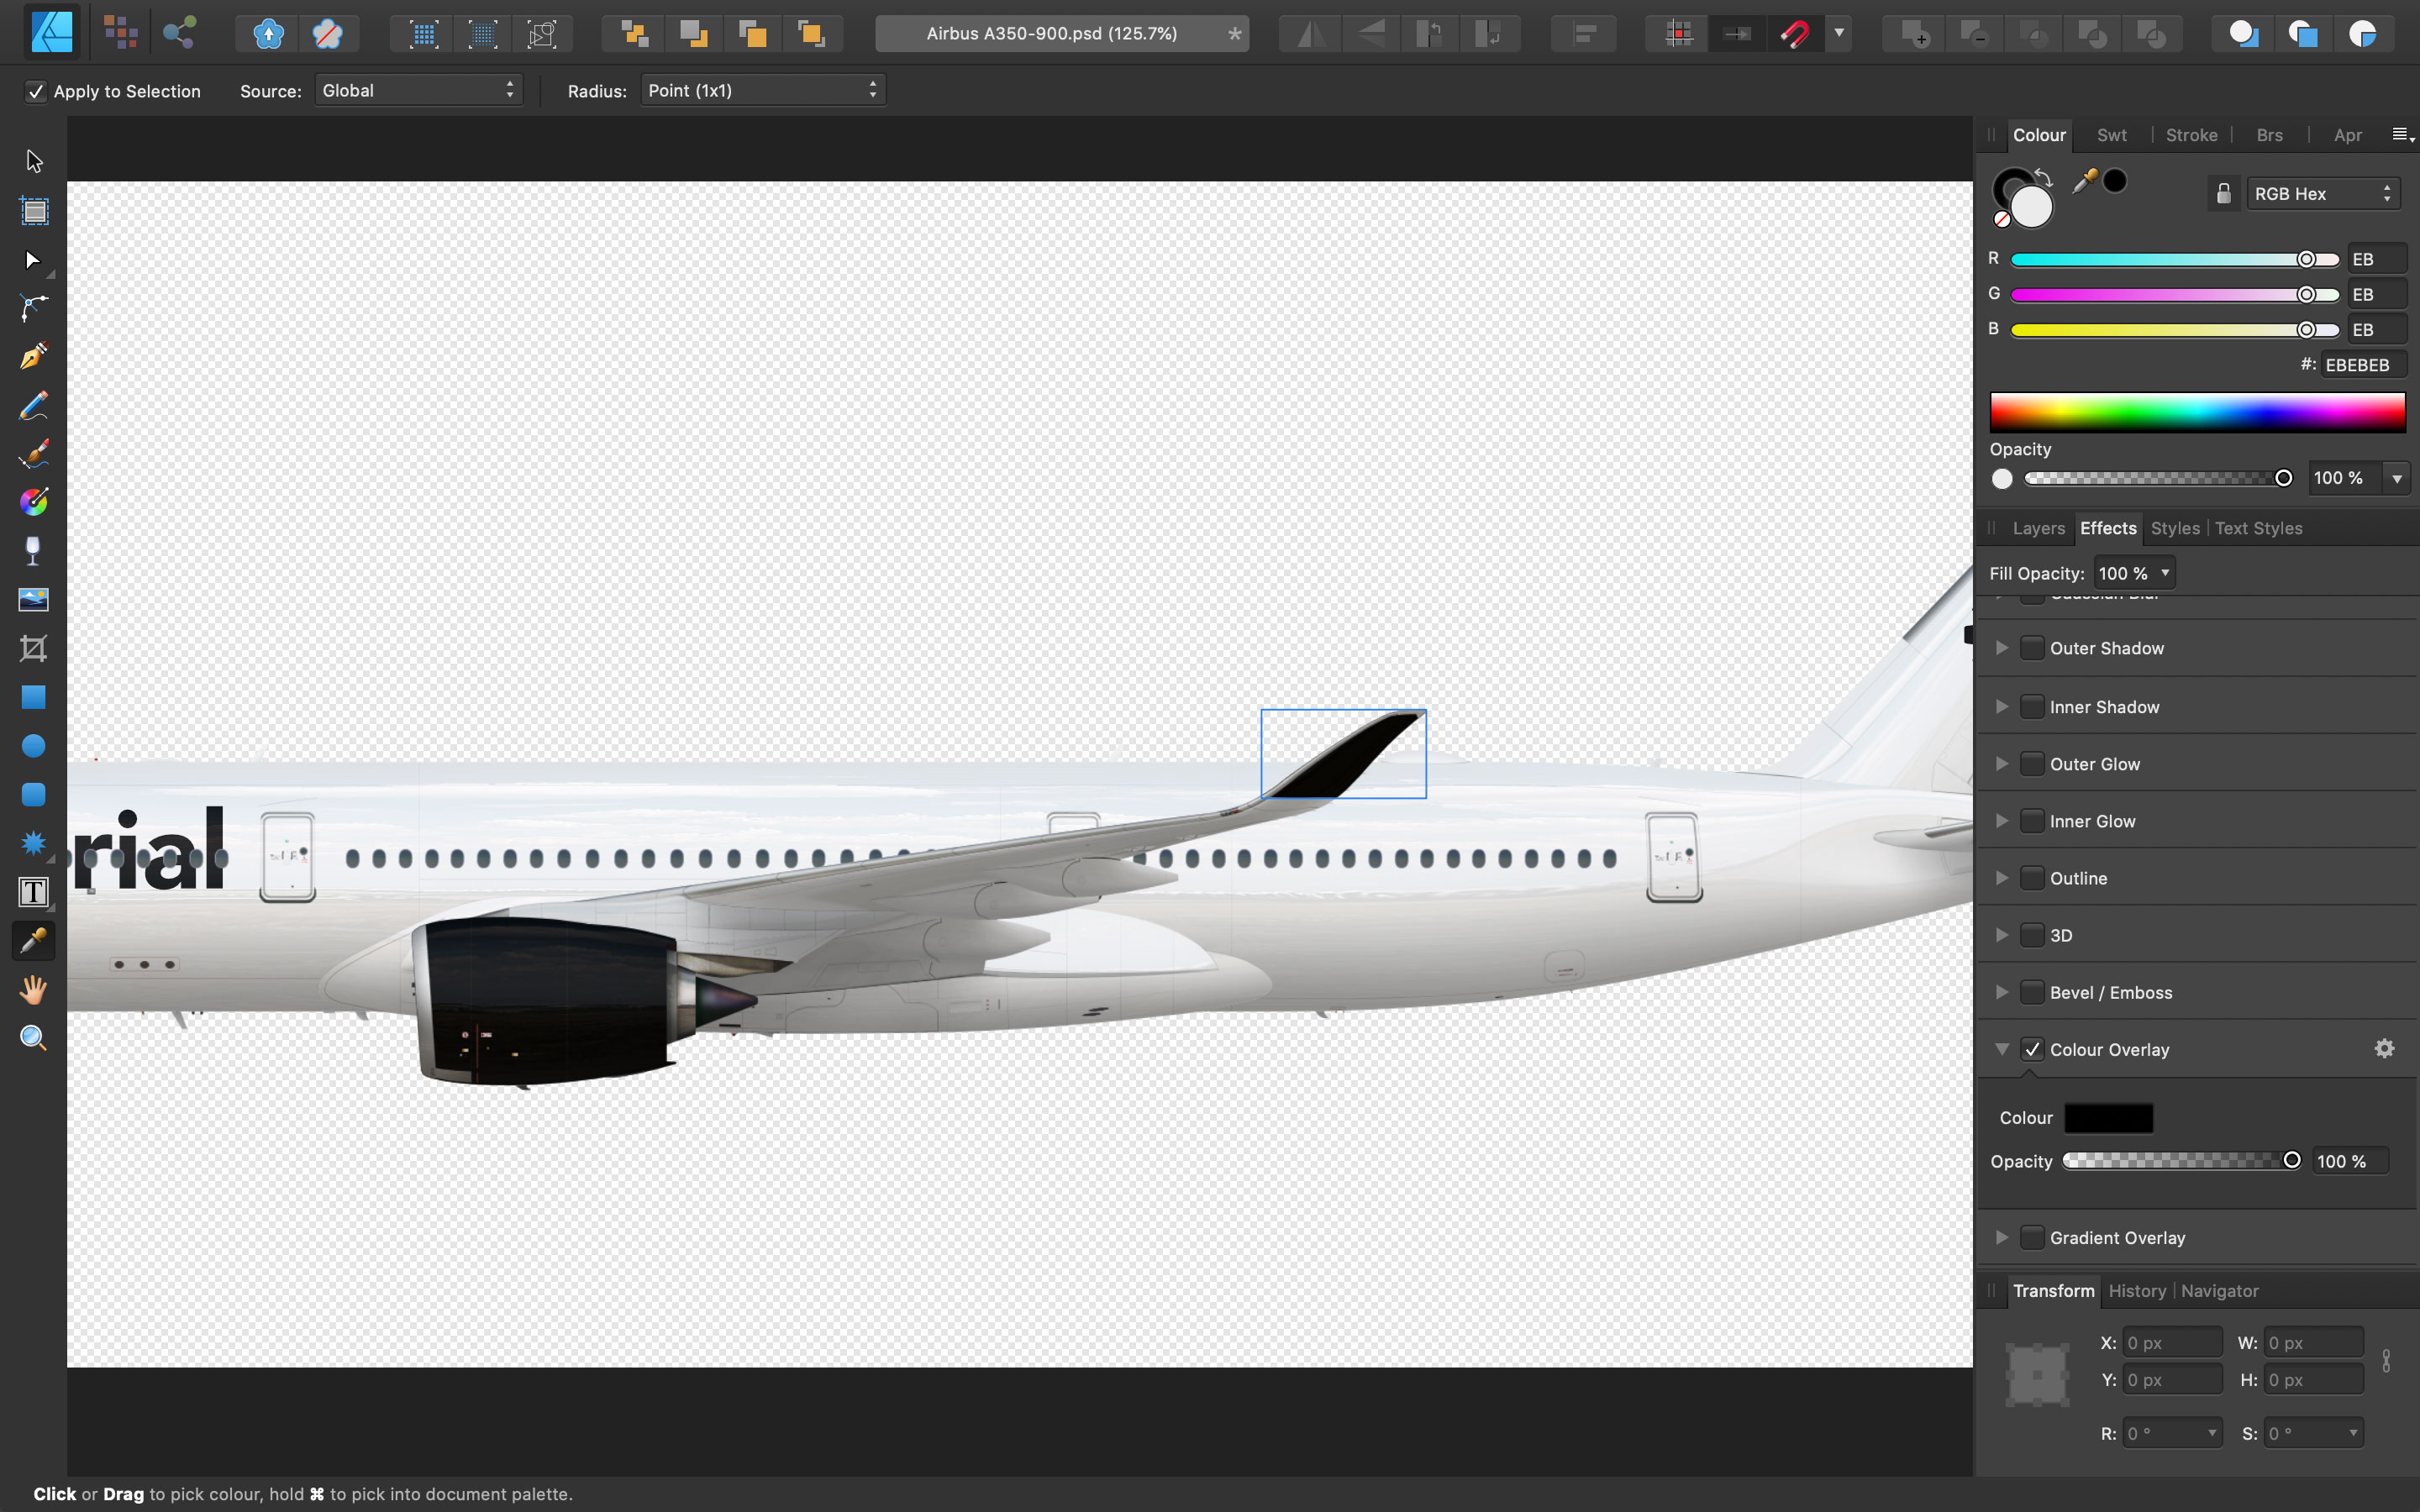Viewport: 2420px width, 1512px height.
Task: Select the Place Image tool
Action: click(33, 599)
